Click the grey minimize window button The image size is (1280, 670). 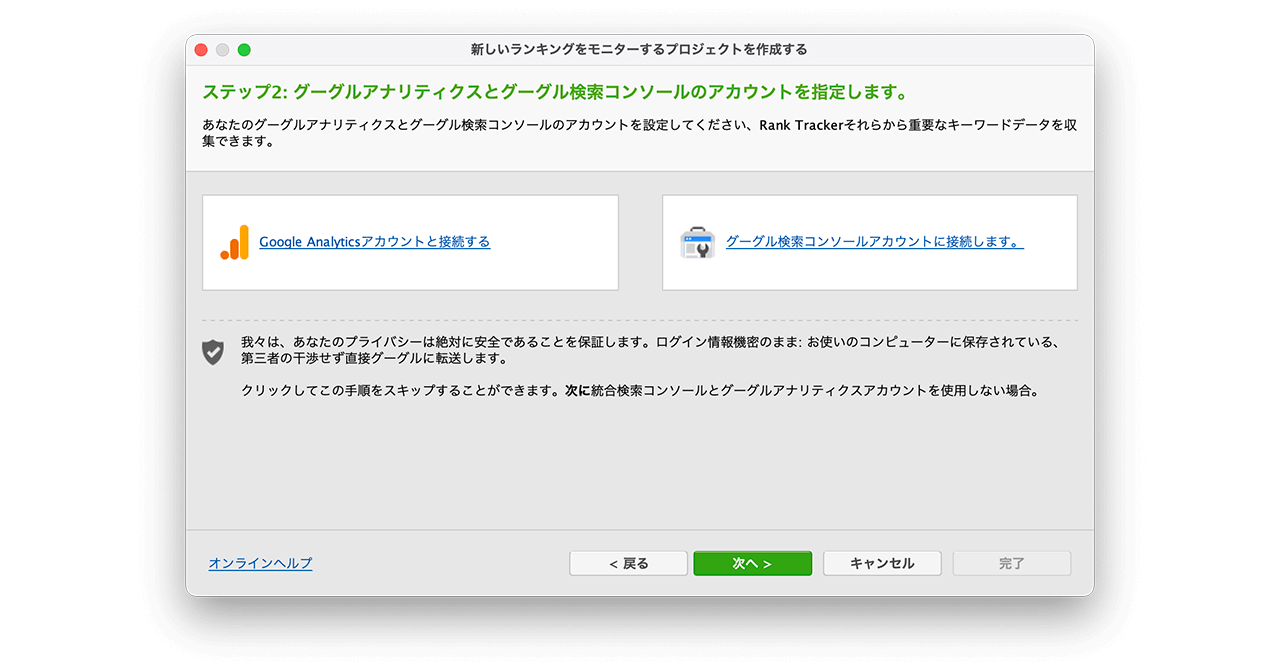tap(222, 50)
